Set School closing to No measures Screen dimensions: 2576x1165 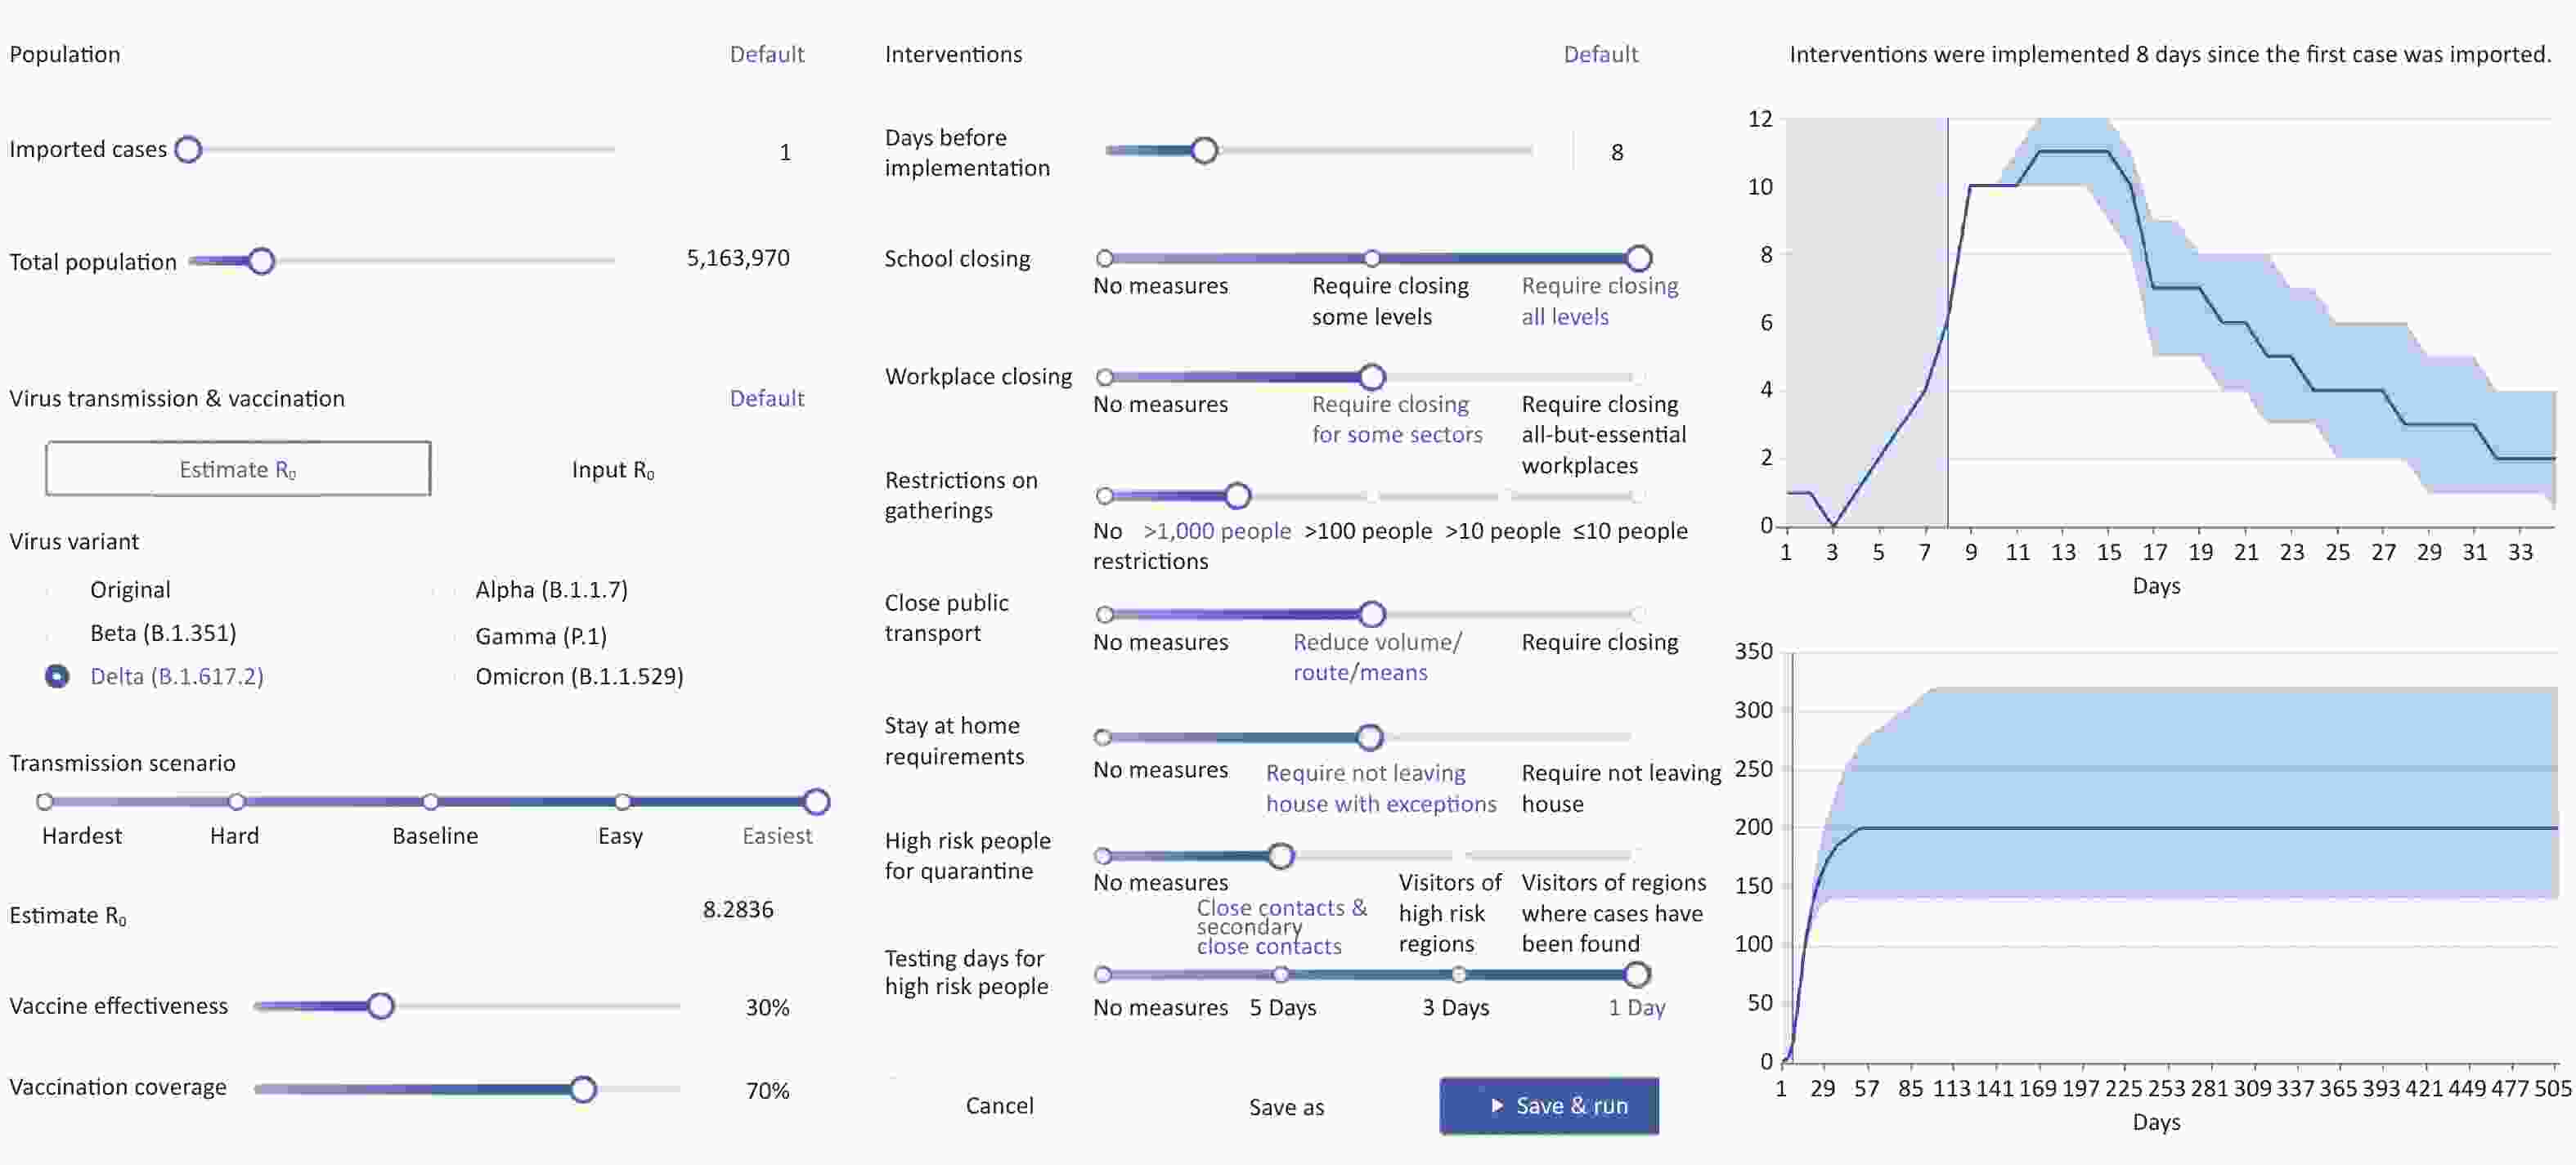click(x=1105, y=259)
